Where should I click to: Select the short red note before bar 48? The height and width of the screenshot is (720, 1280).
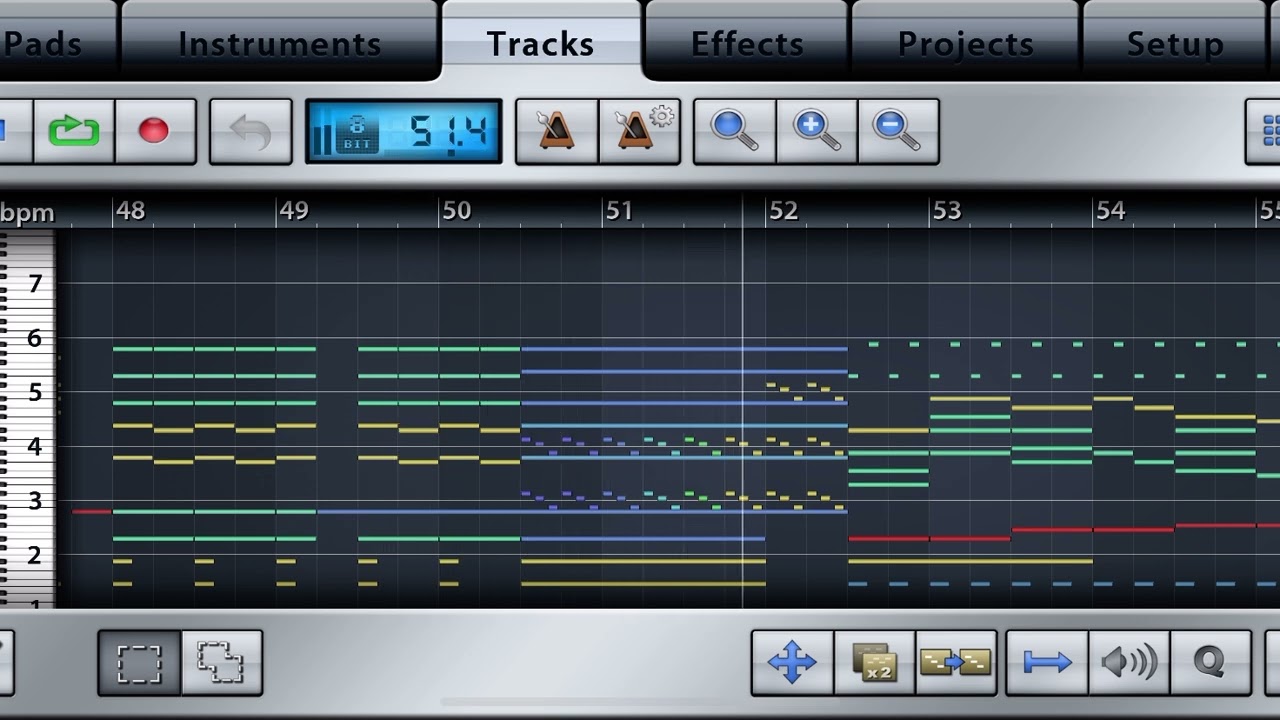pos(92,512)
